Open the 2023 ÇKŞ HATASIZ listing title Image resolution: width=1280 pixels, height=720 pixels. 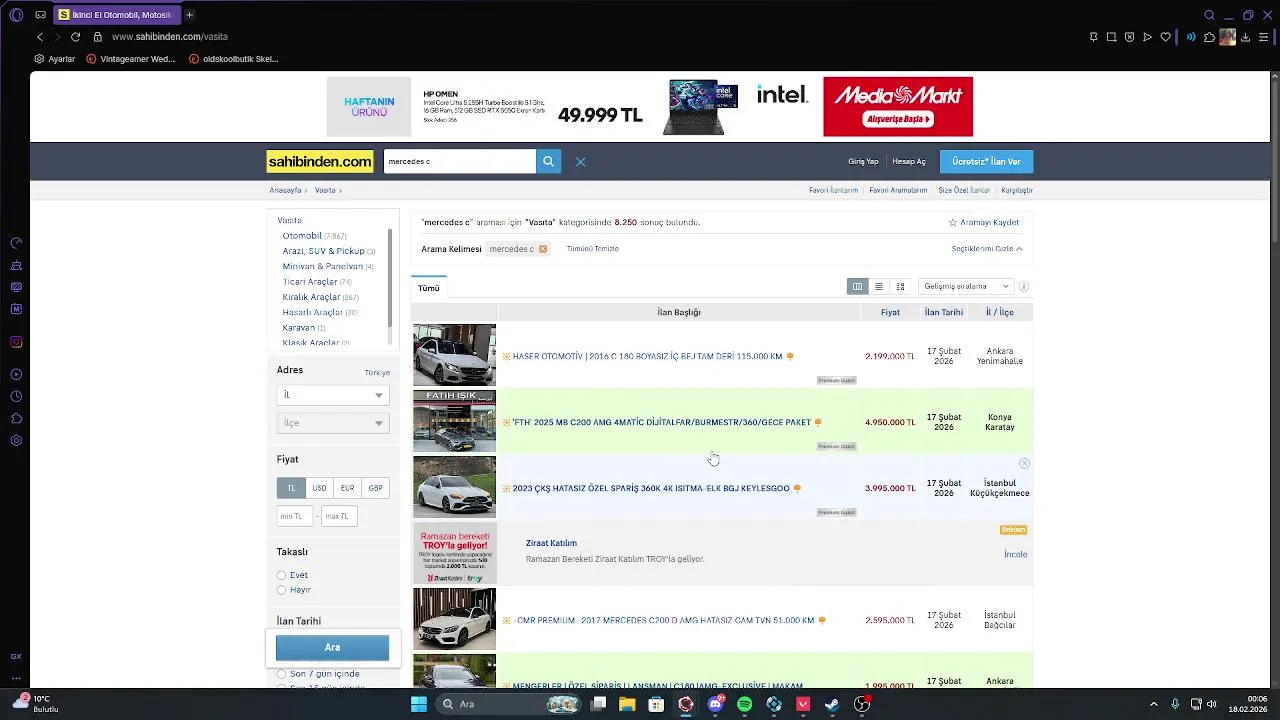tap(651, 489)
